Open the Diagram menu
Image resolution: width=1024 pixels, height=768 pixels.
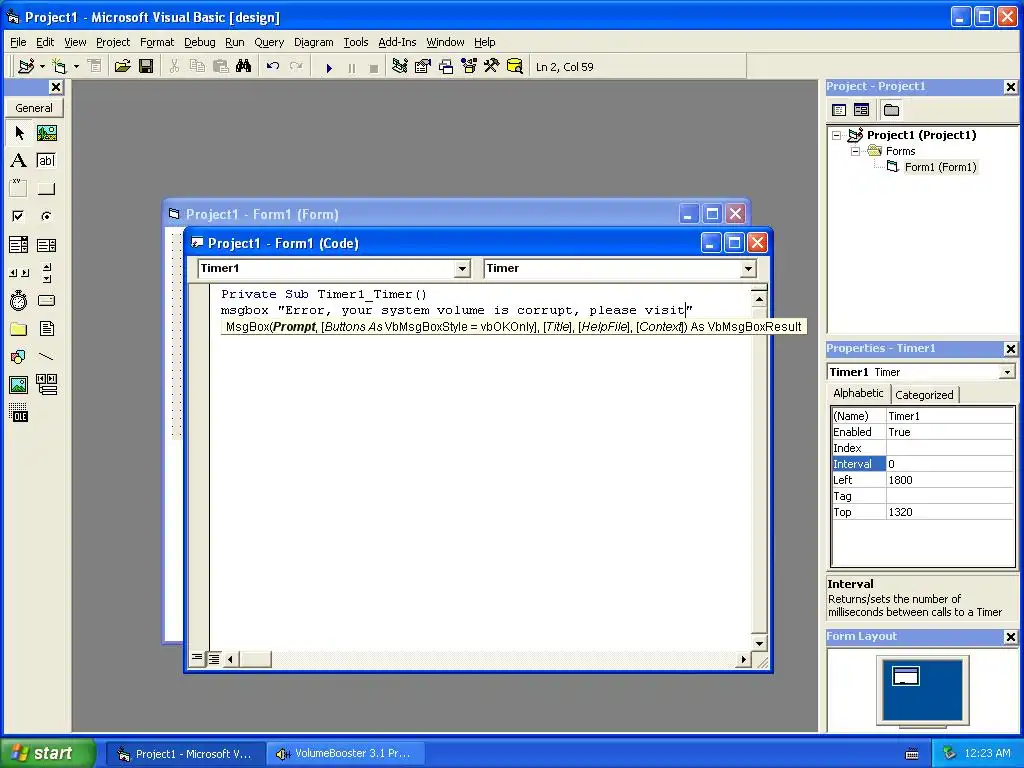pos(313,42)
